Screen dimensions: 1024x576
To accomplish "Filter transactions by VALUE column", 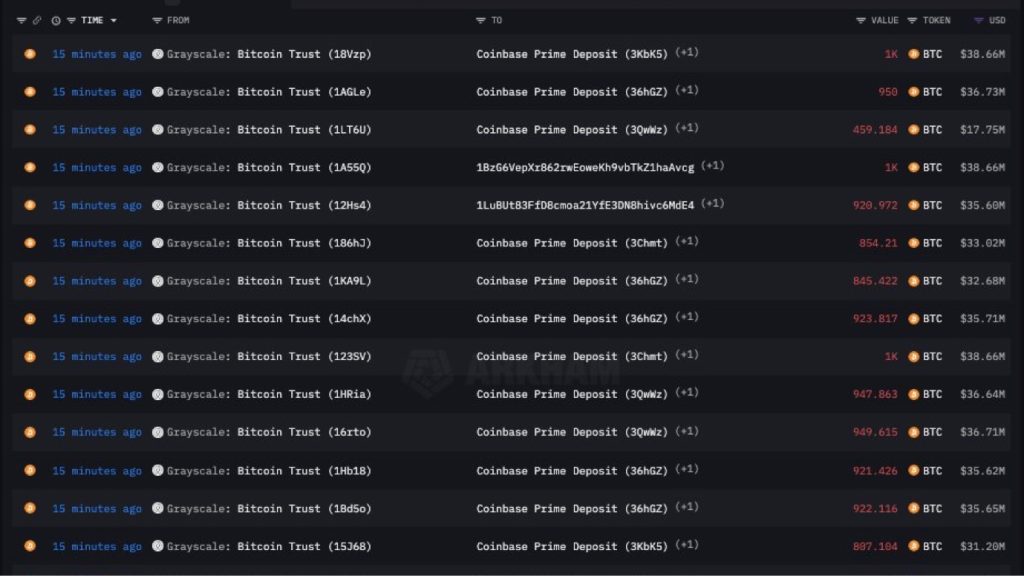I will coord(861,20).
